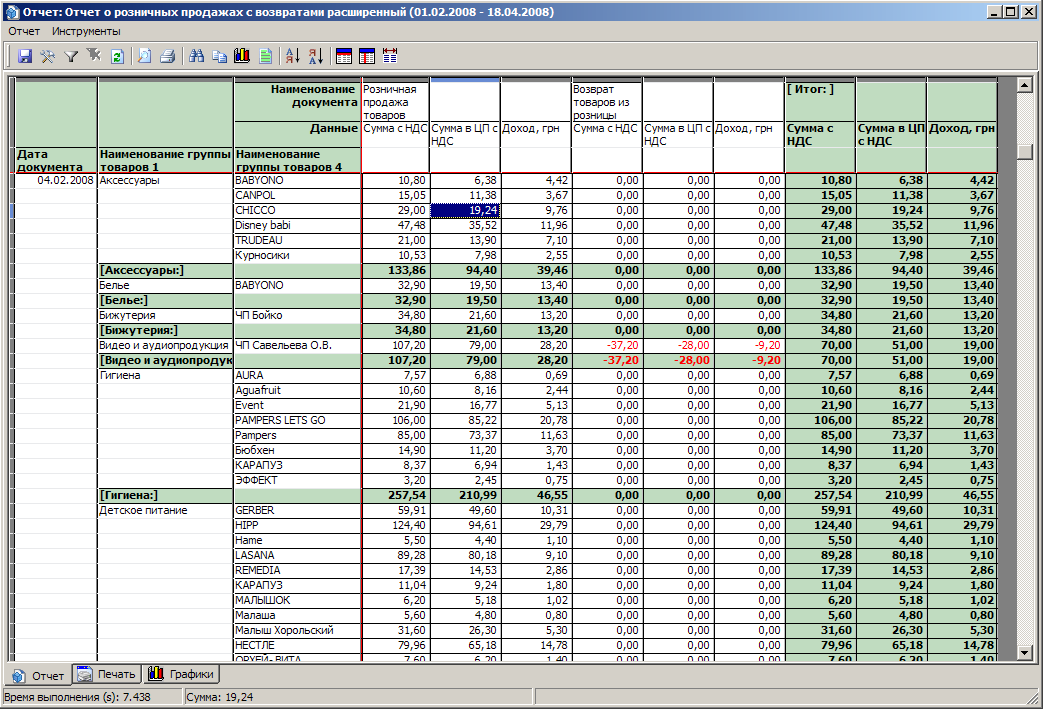Sort ascending with the A-to-Я icon
Screen dimensions: 1043x709
coord(293,57)
